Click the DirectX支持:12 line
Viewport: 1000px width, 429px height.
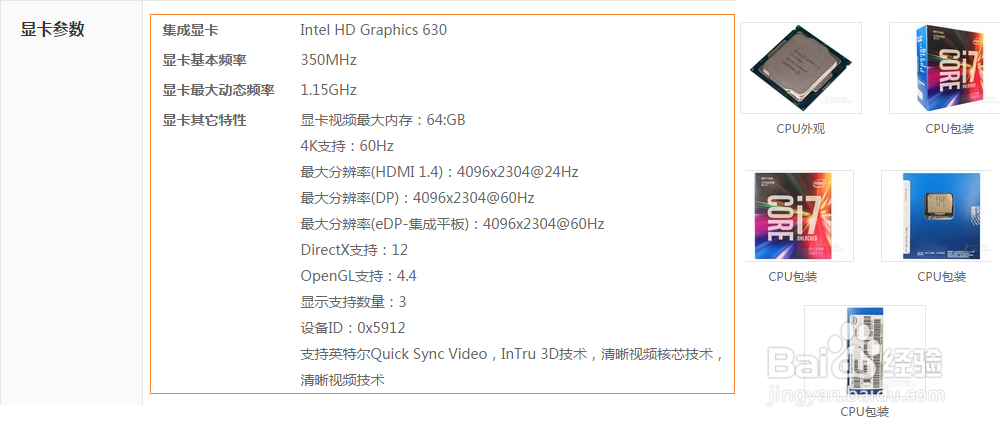(354, 250)
